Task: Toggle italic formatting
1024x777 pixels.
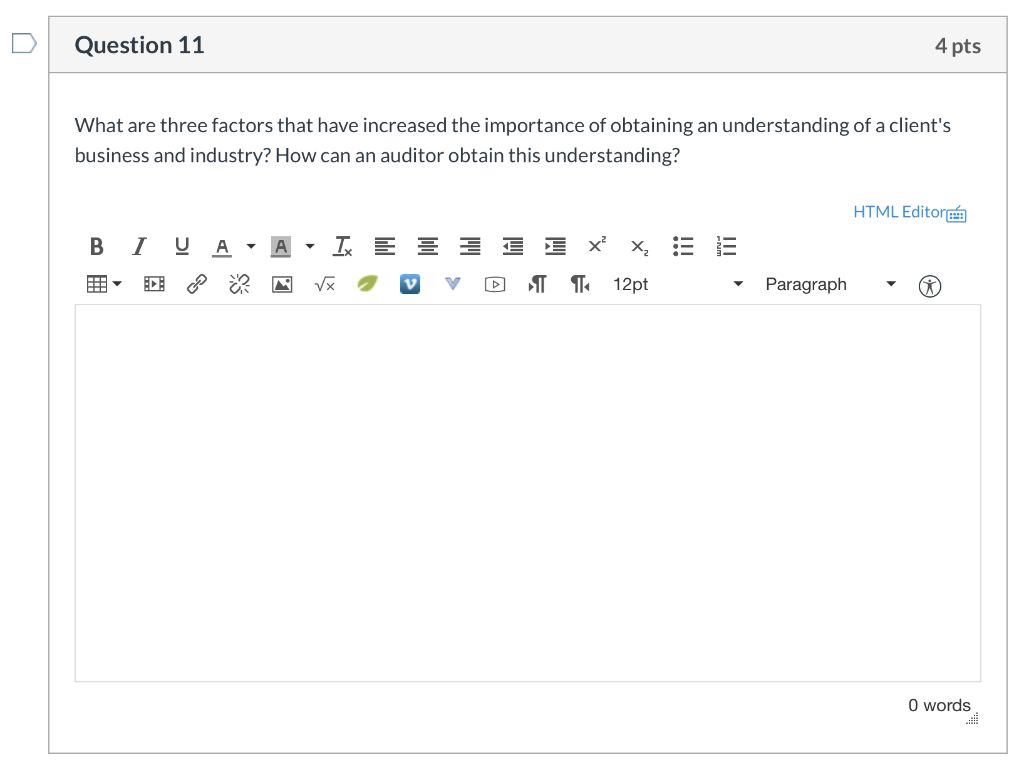Action: coord(139,246)
